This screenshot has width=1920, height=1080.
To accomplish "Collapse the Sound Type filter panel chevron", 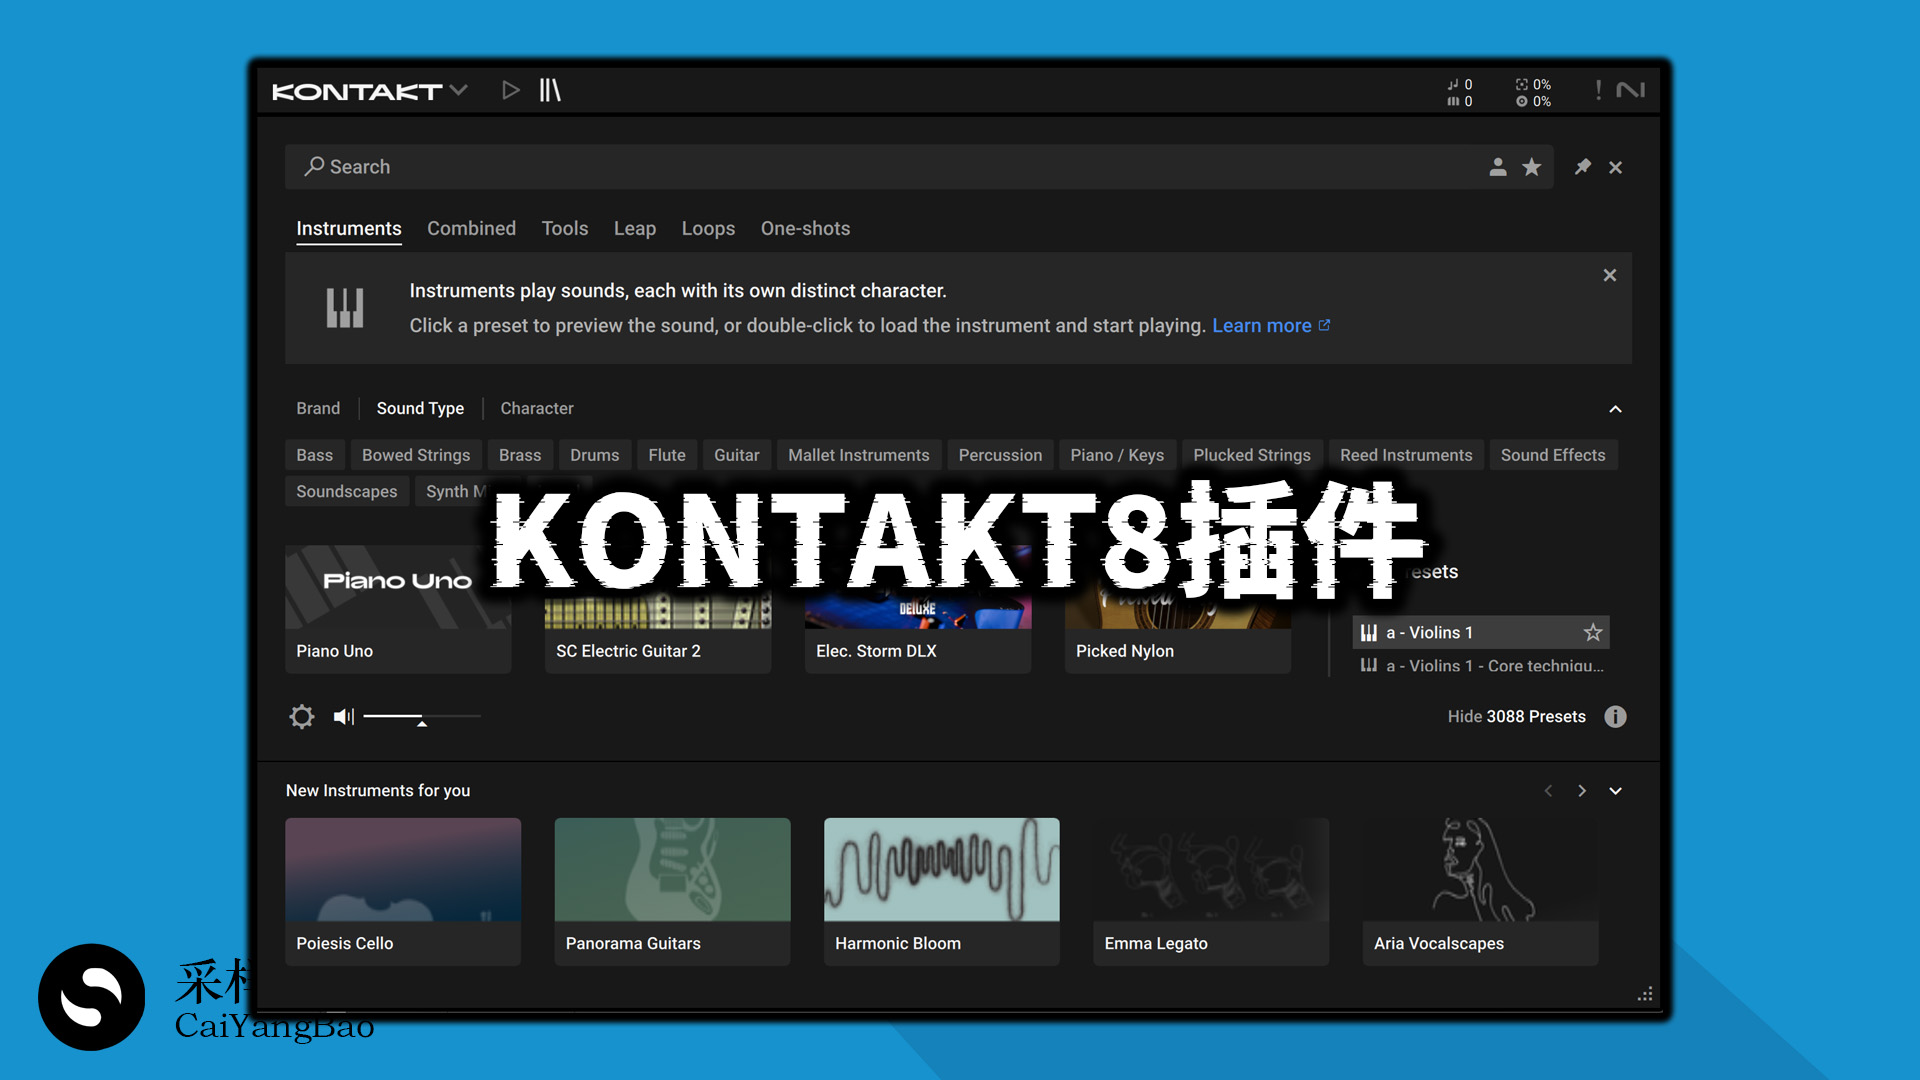I will click(x=1616, y=409).
